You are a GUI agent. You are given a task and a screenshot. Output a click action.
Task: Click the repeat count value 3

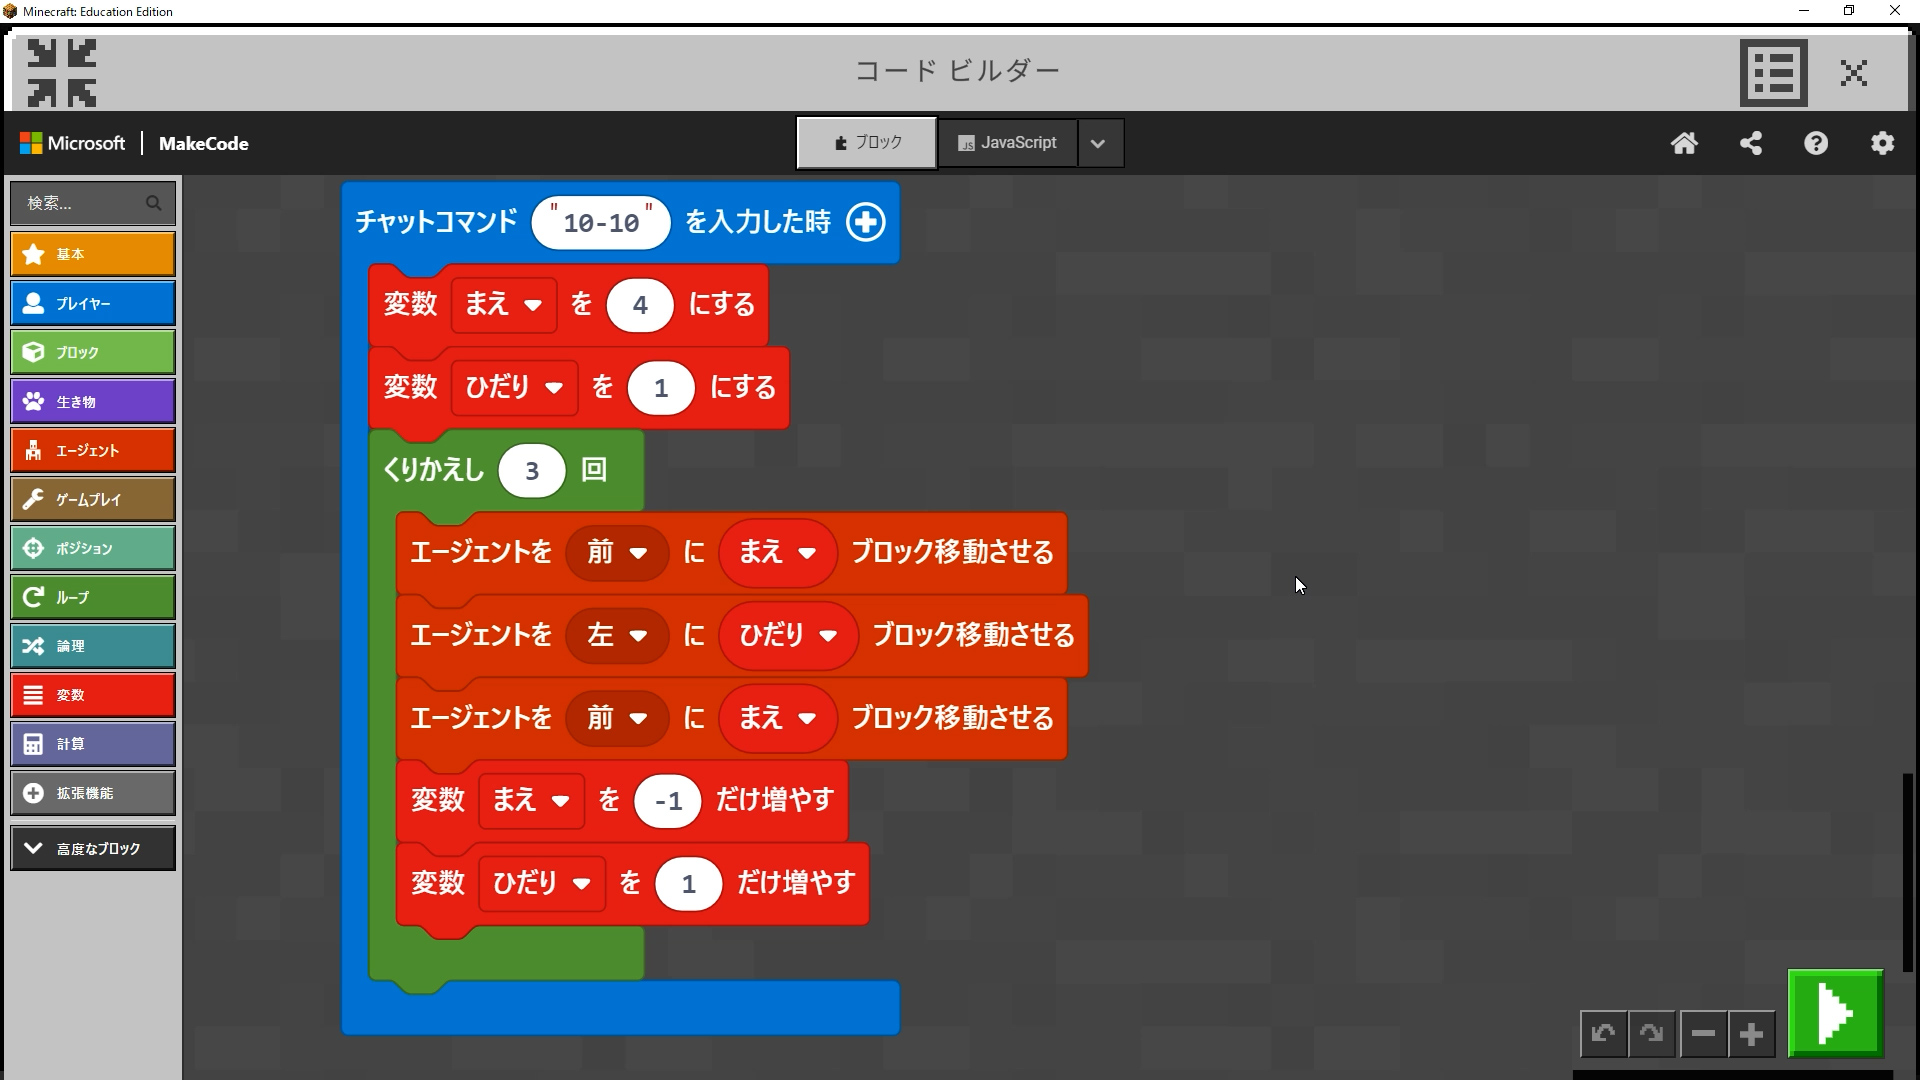[x=531, y=471]
